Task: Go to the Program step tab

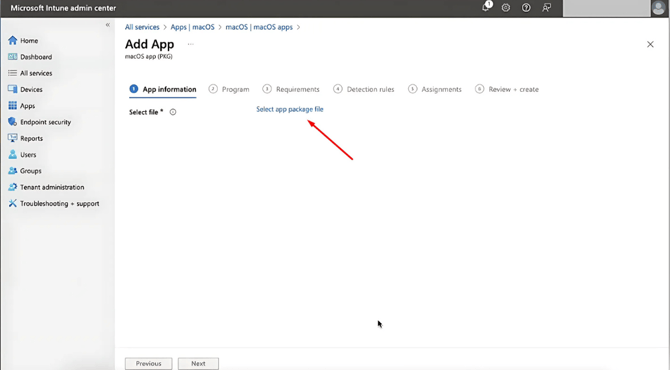Action: click(229, 89)
